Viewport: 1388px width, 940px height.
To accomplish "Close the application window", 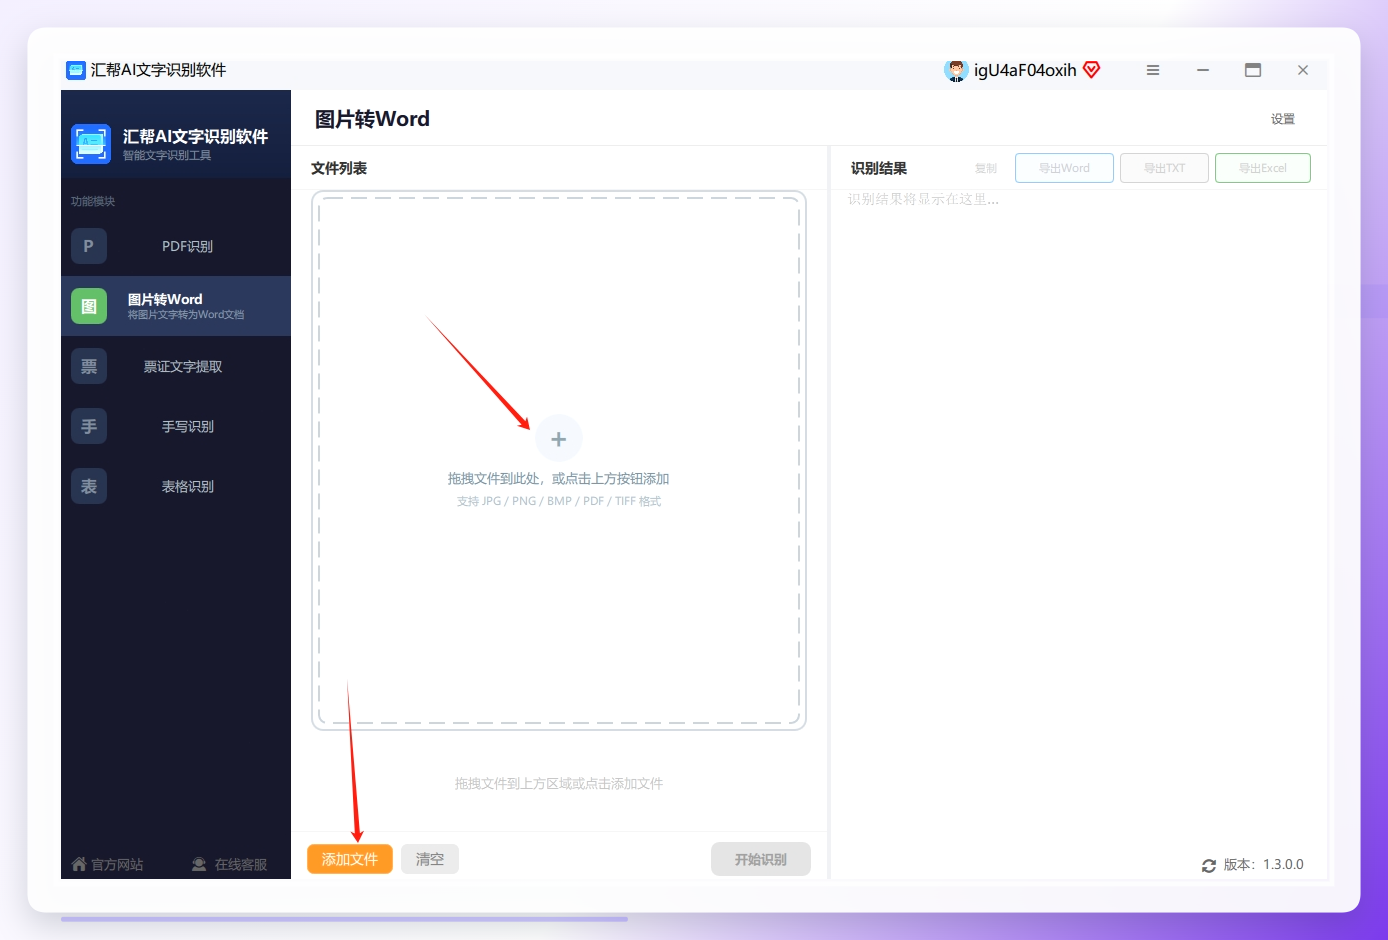I will click(x=1303, y=70).
